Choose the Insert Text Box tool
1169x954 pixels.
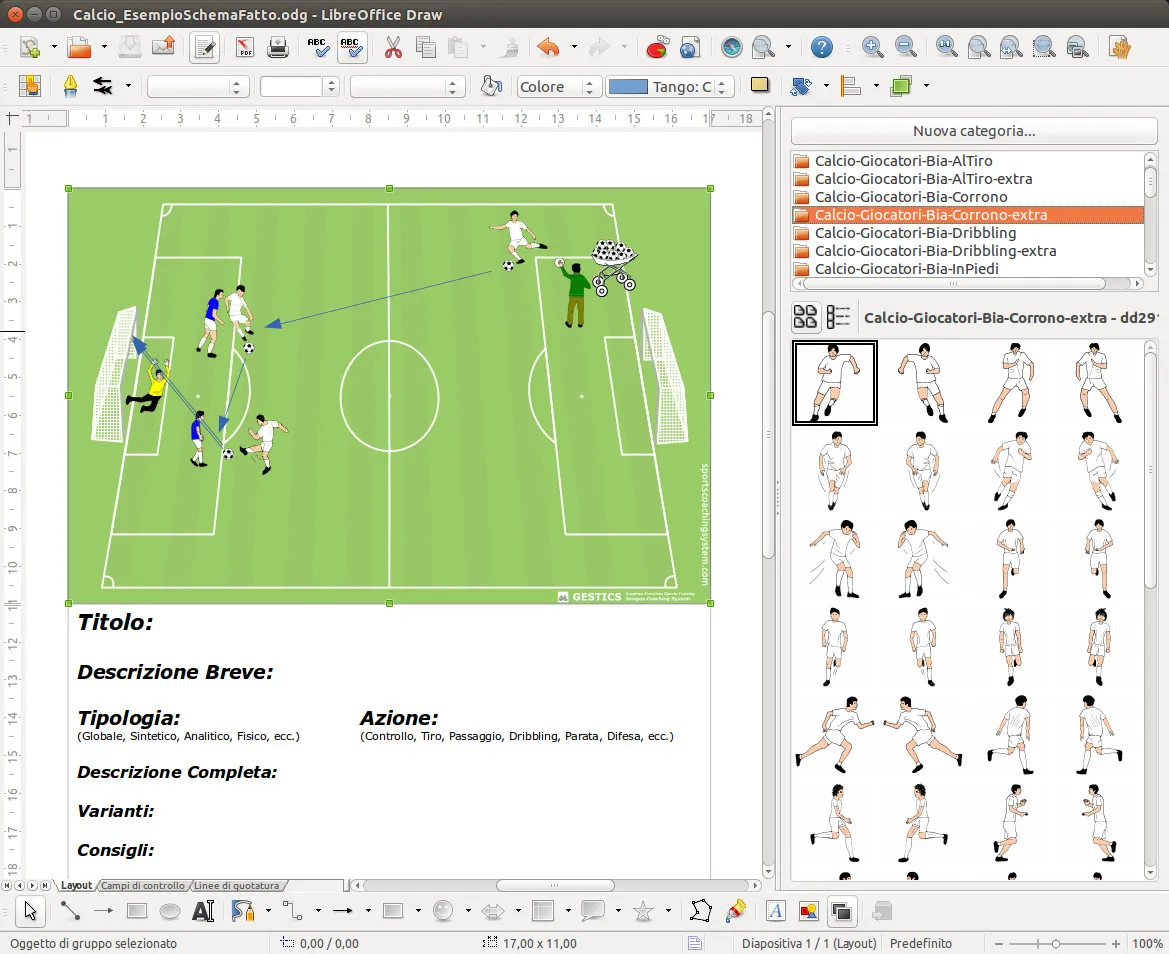click(204, 911)
